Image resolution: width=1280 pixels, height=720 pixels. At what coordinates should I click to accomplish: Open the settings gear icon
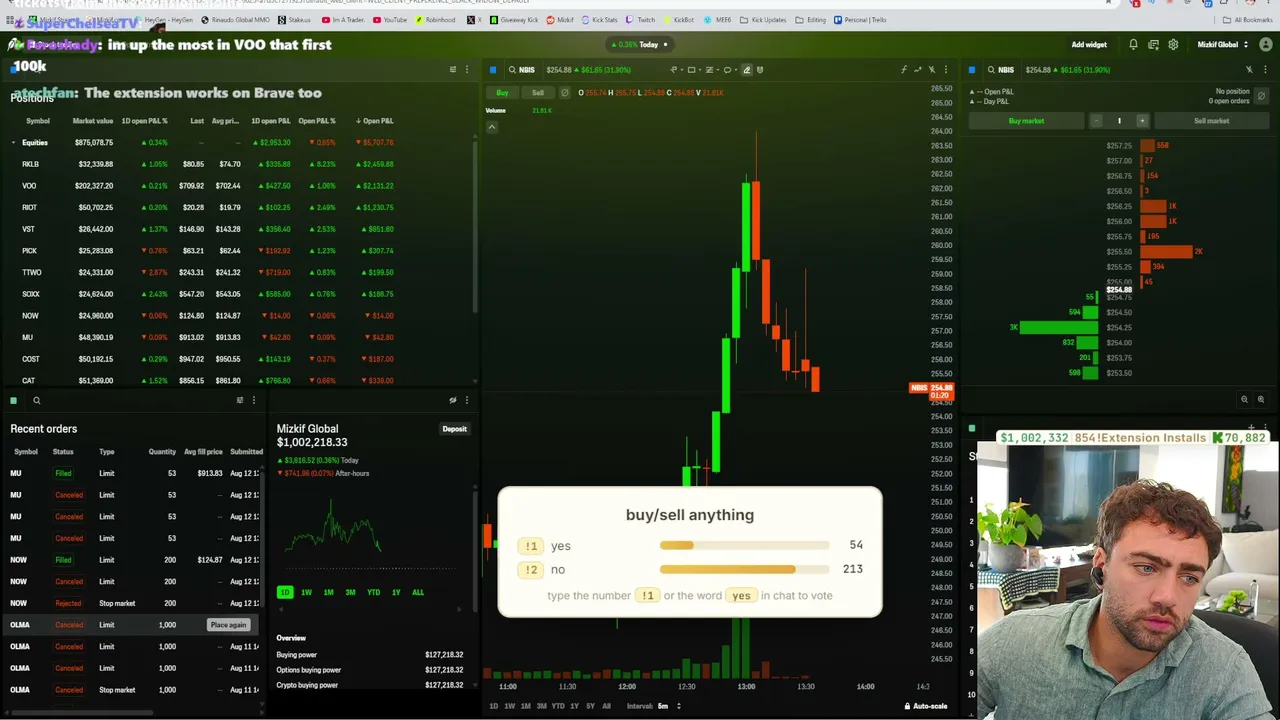click(x=1173, y=45)
